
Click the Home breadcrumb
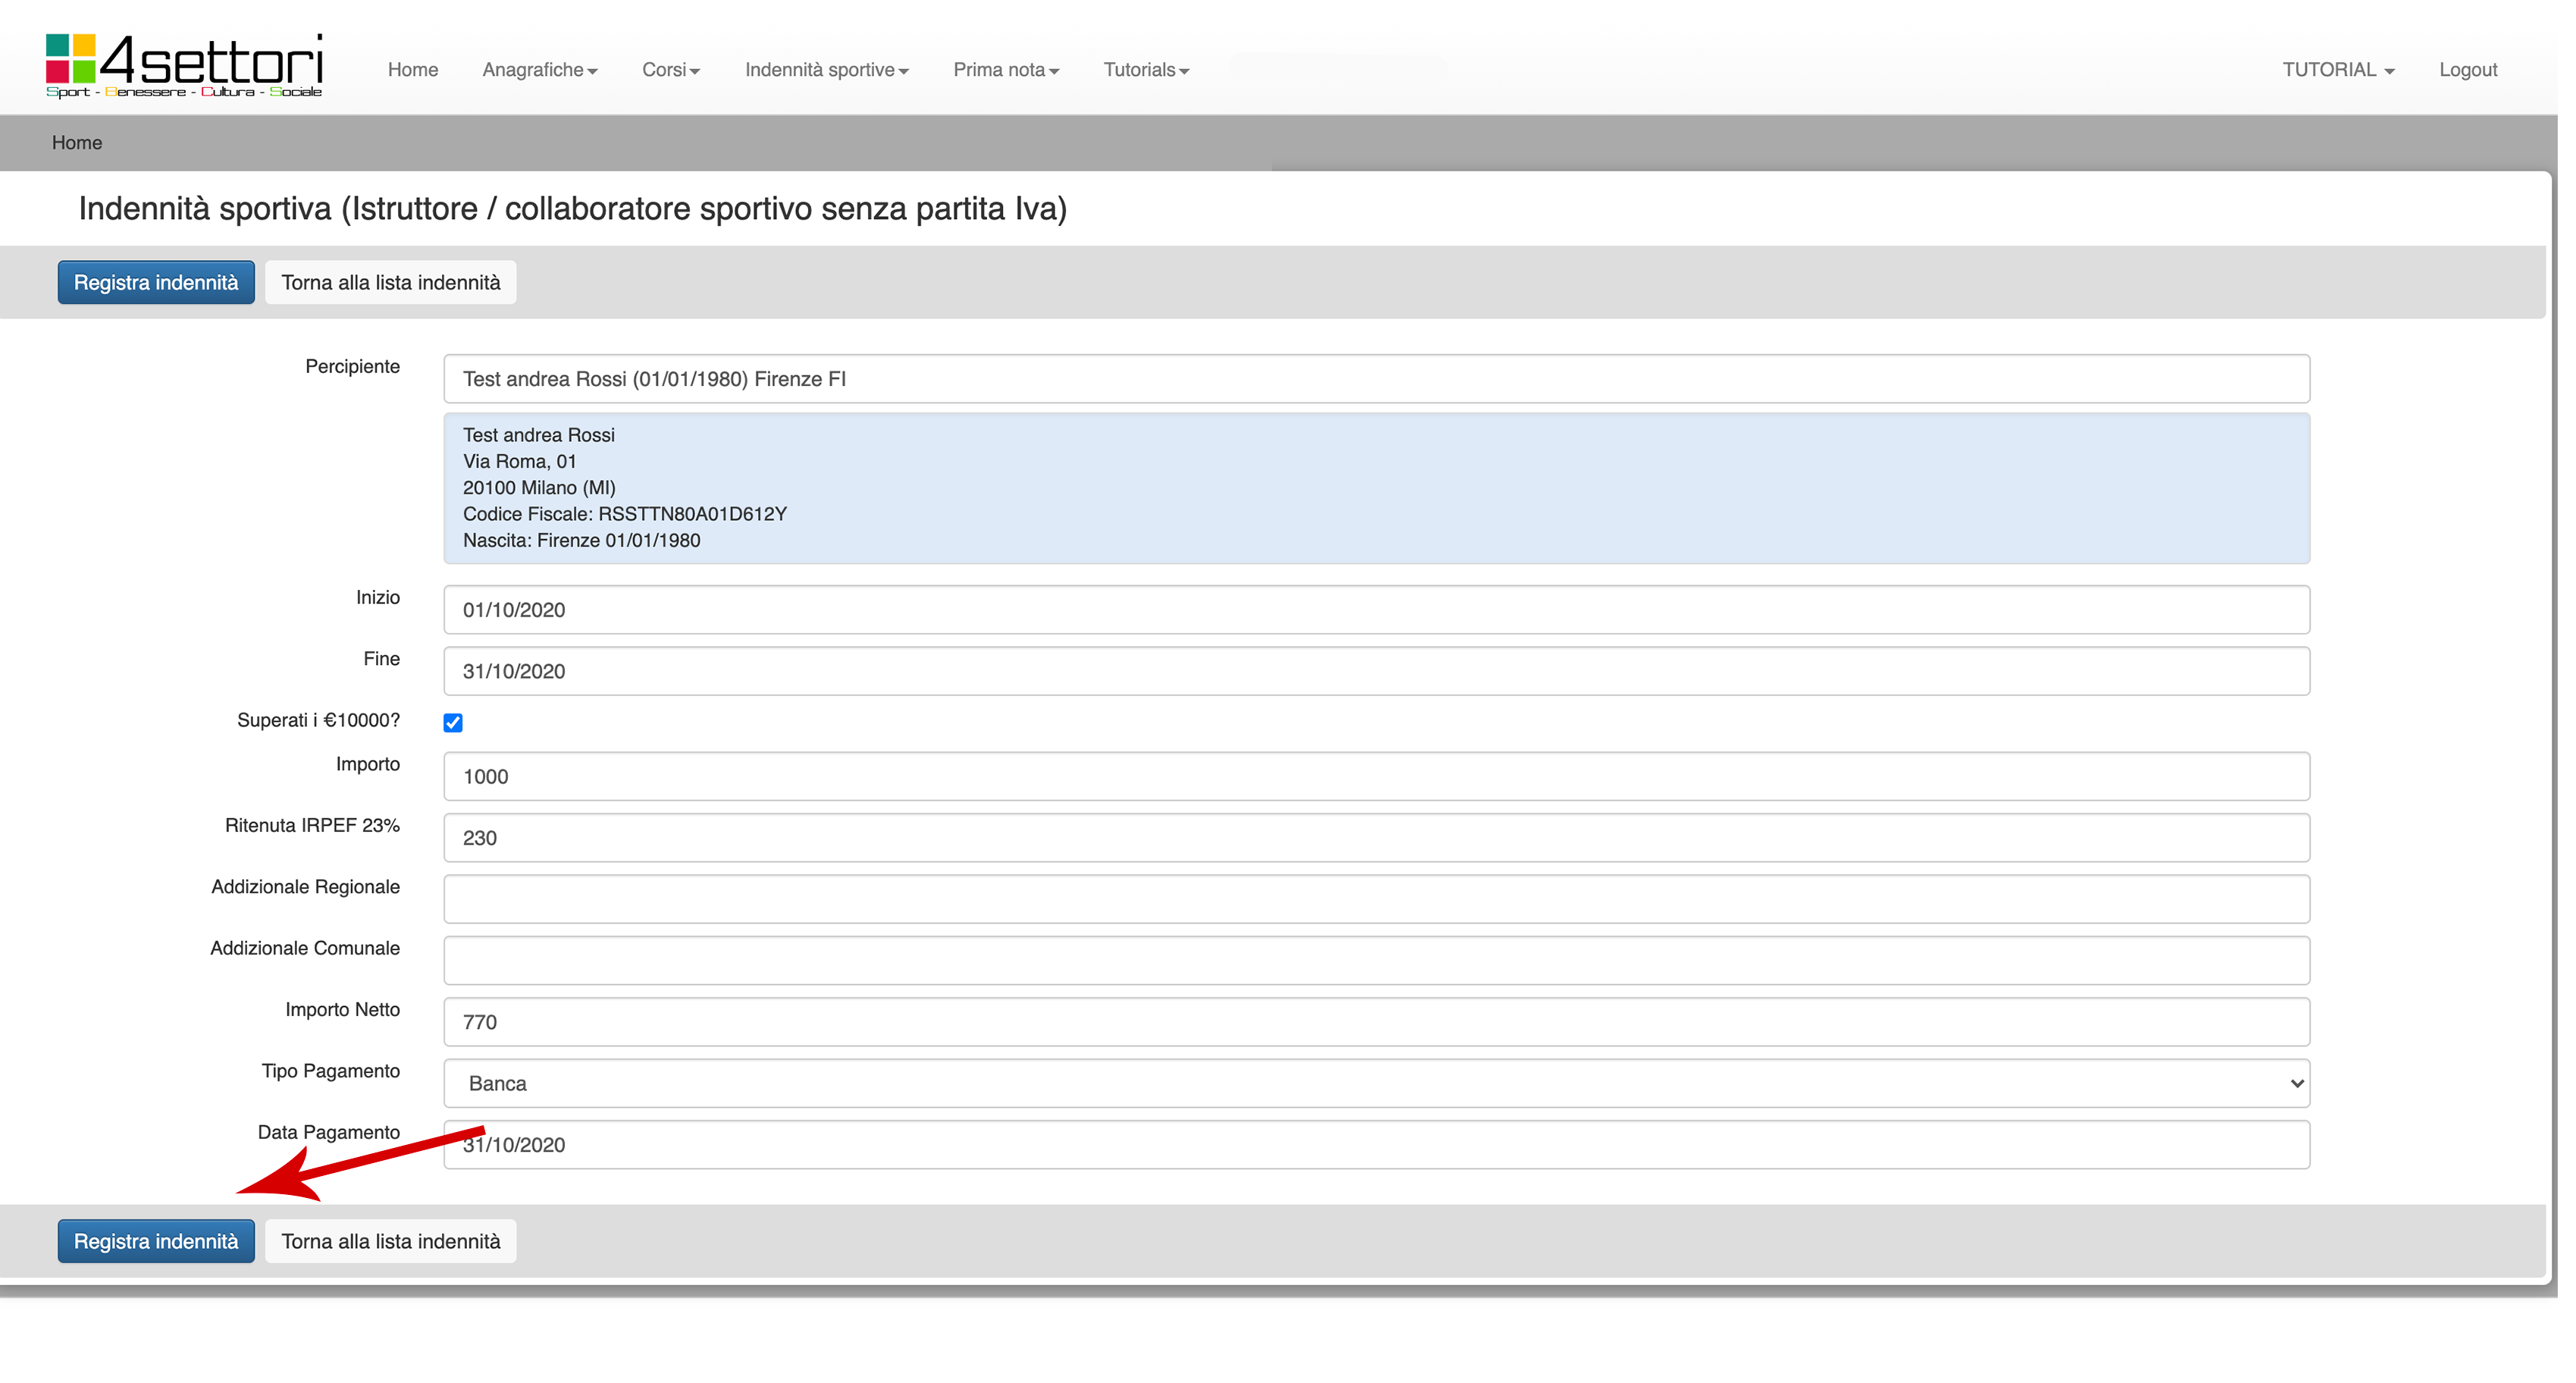[77, 143]
